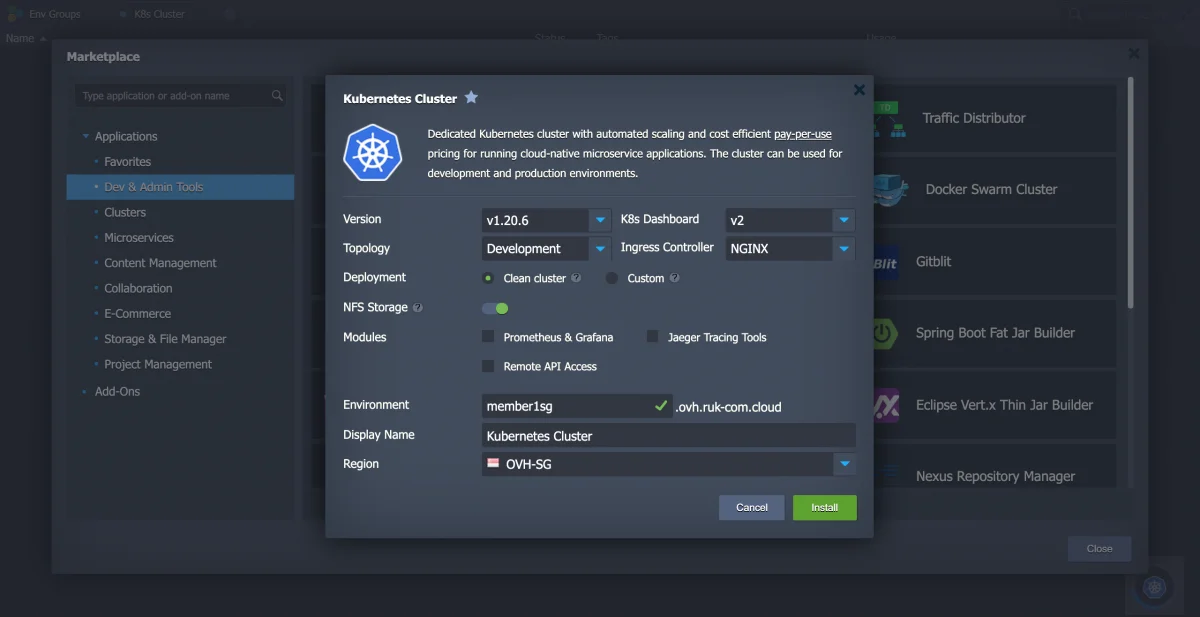Click the Docker Swarm Cluster whale icon

[889, 190]
